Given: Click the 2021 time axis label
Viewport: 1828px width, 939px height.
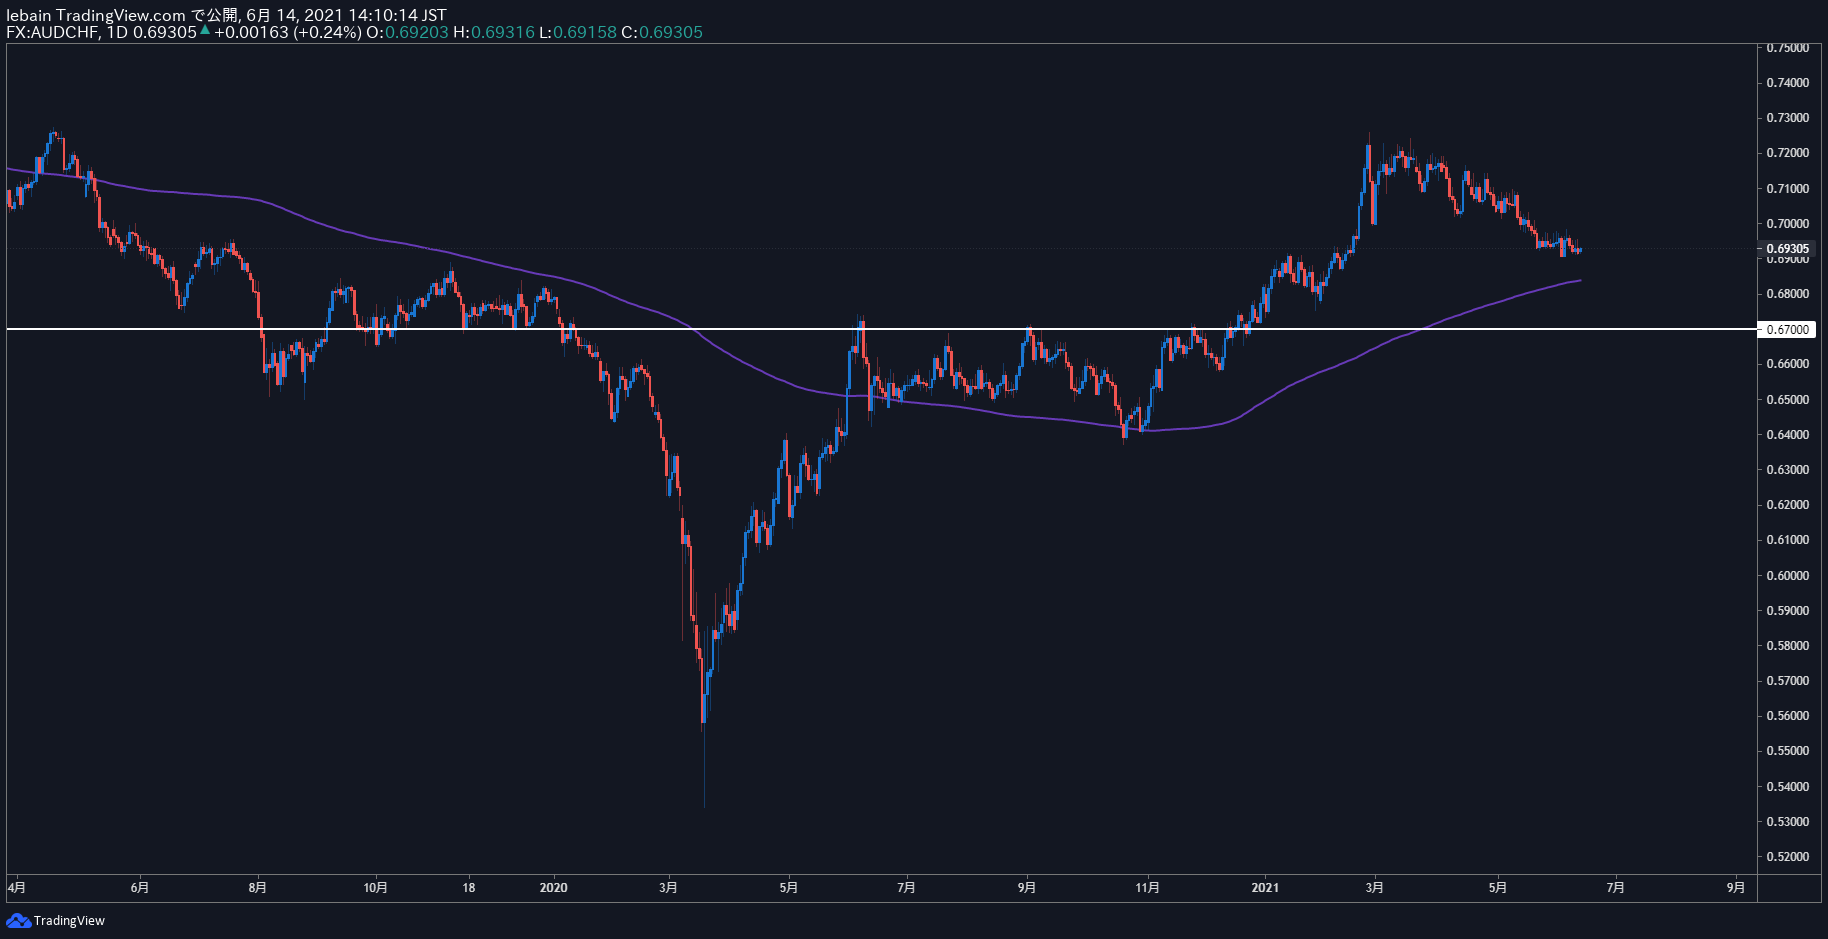Looking at the screenshot, I should (1265, 888).
